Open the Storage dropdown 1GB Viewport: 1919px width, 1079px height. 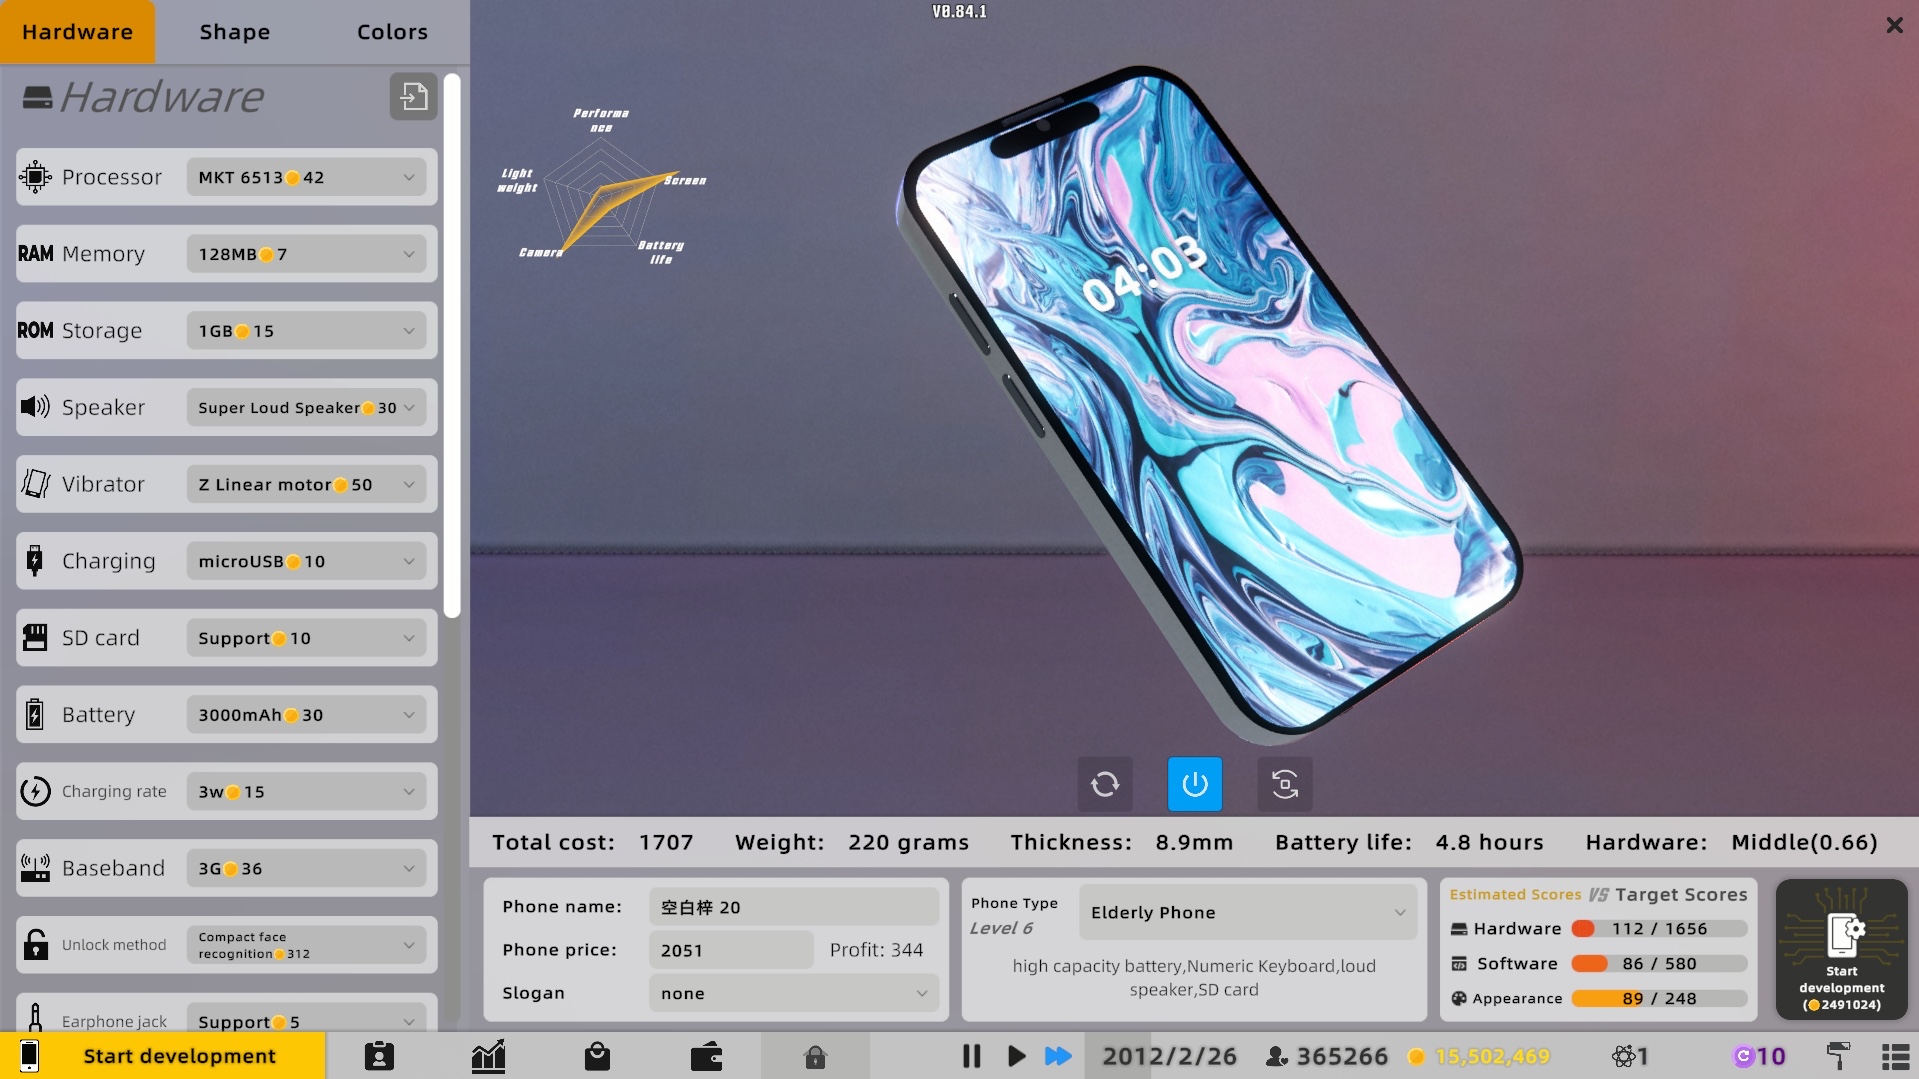pos(306,331)
